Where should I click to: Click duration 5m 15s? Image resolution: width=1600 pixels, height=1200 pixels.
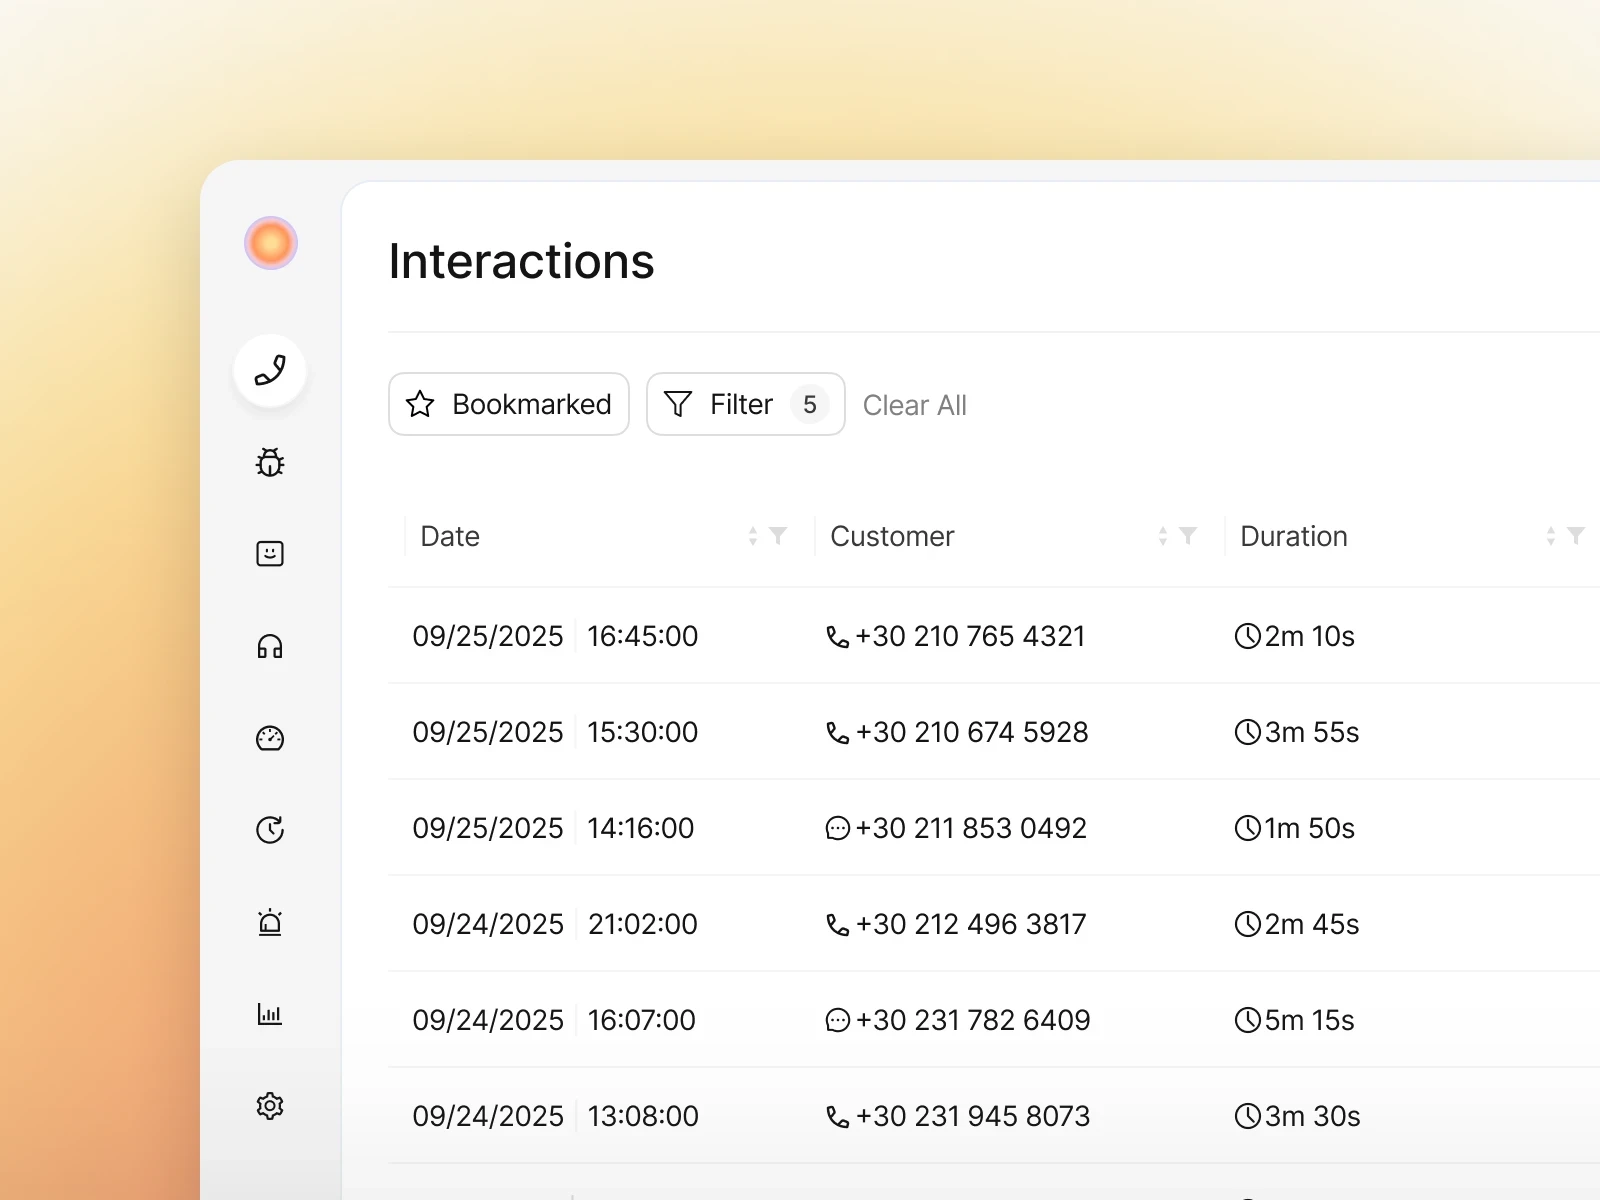[x=1309, y=1020]
